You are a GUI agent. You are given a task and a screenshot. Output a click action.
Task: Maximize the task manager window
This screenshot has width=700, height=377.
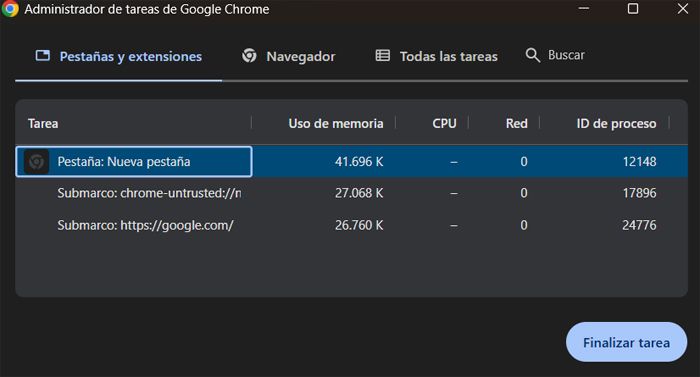633,9
